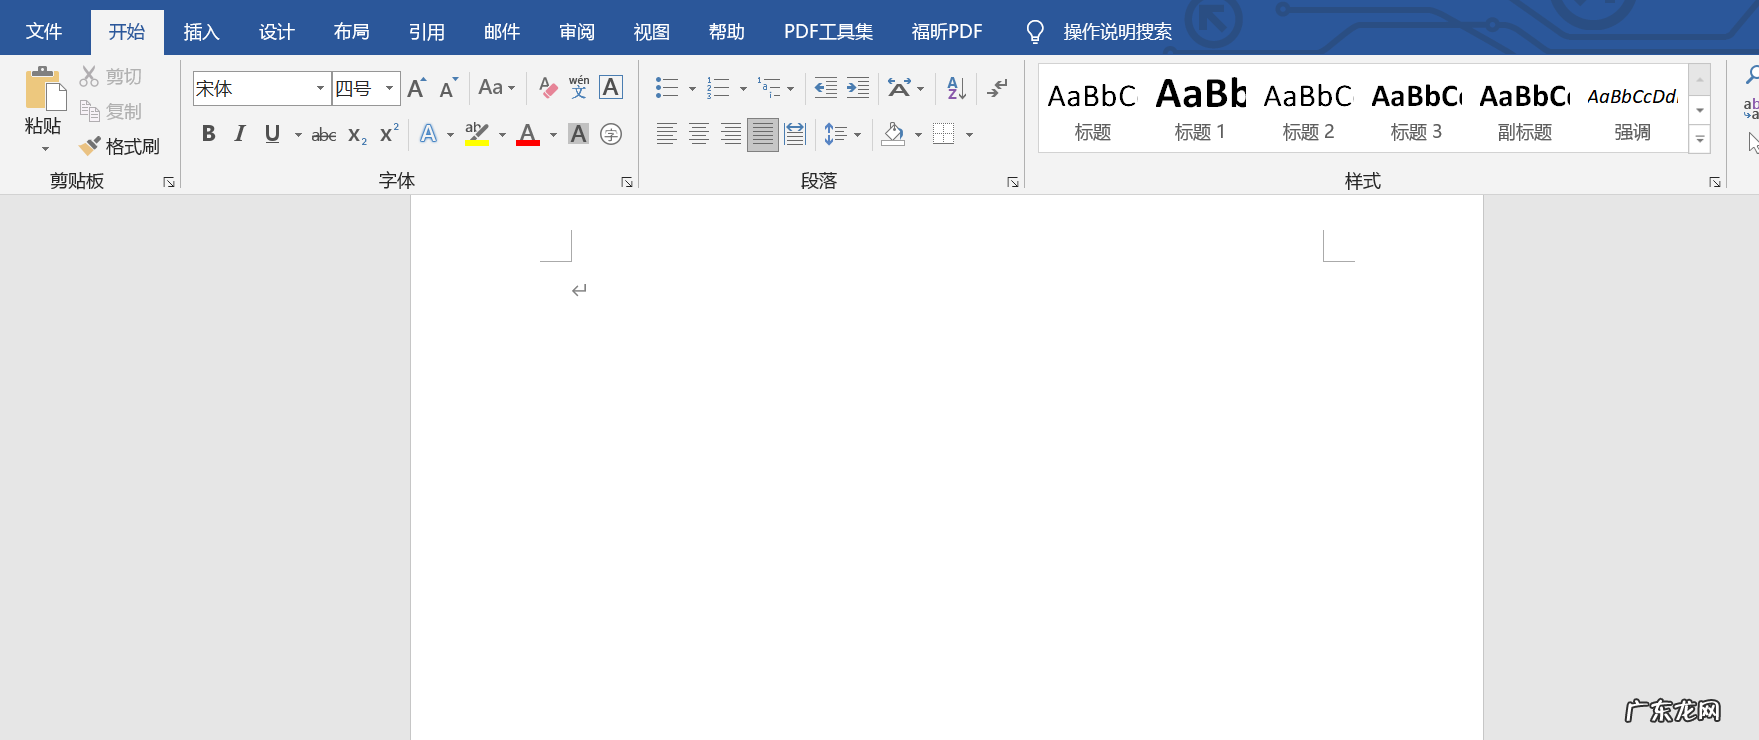Toggle character shading (gray A)
Viewport: 1759px width, 740px height.
click(578, 134)
